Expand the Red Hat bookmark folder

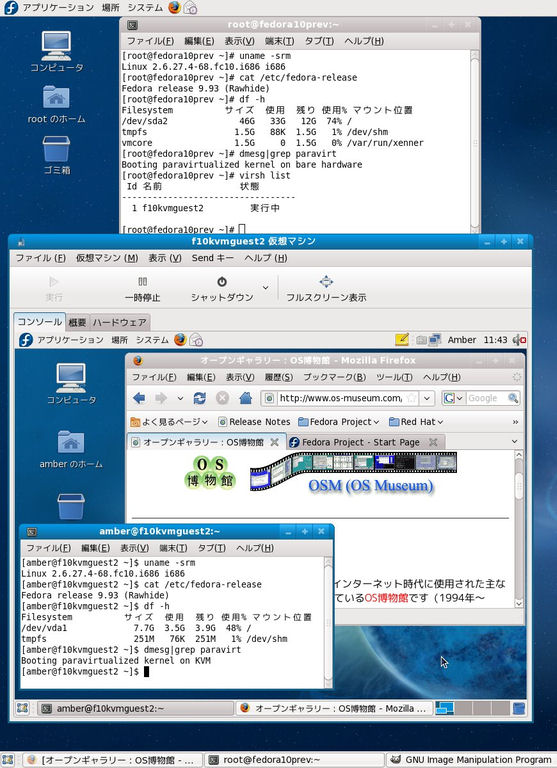[x=415, y=422]
